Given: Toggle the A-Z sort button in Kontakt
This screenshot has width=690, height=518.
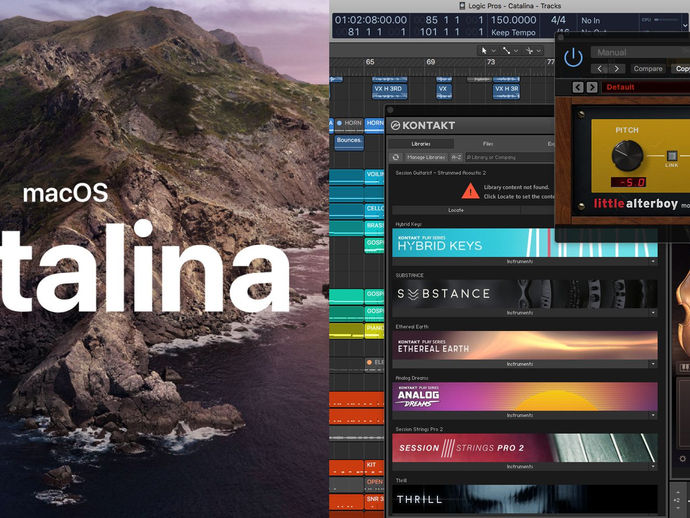Looking at the screenshot, I should [x=456, y=157].
